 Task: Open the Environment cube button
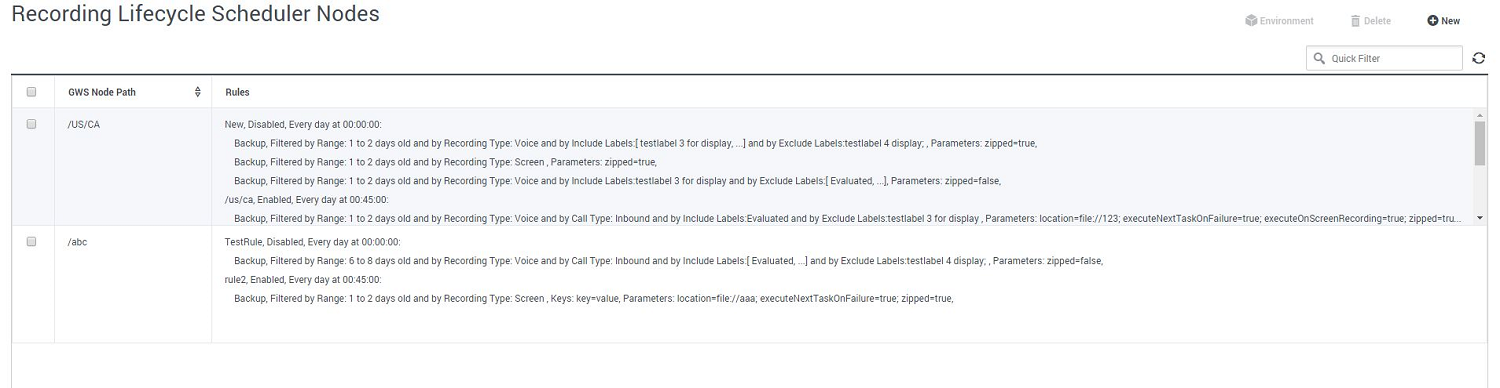(x=1279, y=21)
